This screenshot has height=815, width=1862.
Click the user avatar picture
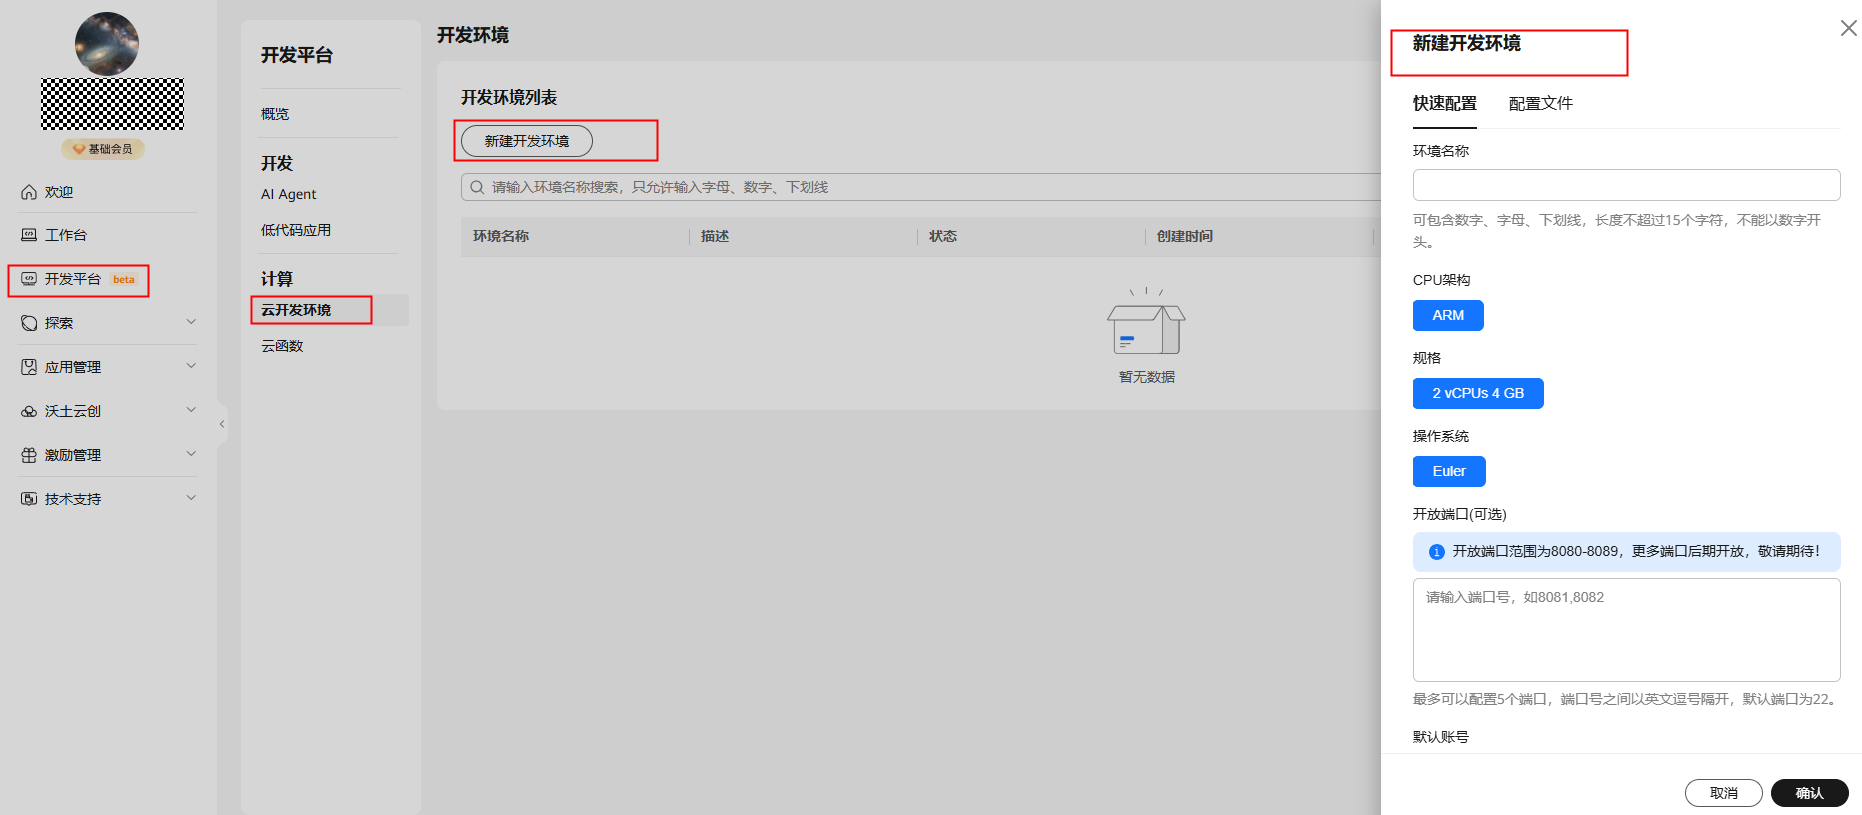[107, 44]
